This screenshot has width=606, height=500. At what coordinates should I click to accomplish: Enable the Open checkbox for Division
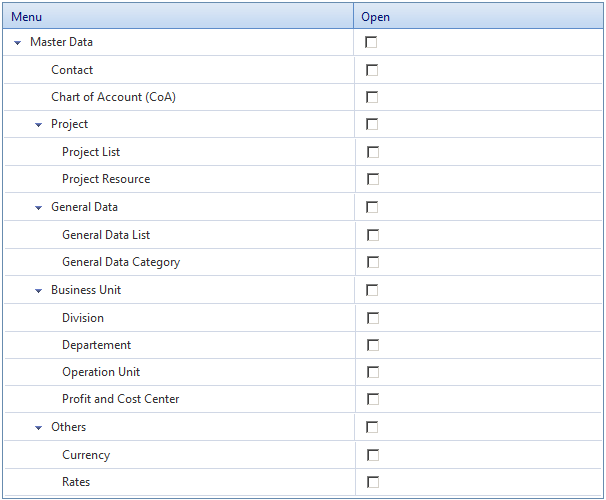(x=373, y=318)
